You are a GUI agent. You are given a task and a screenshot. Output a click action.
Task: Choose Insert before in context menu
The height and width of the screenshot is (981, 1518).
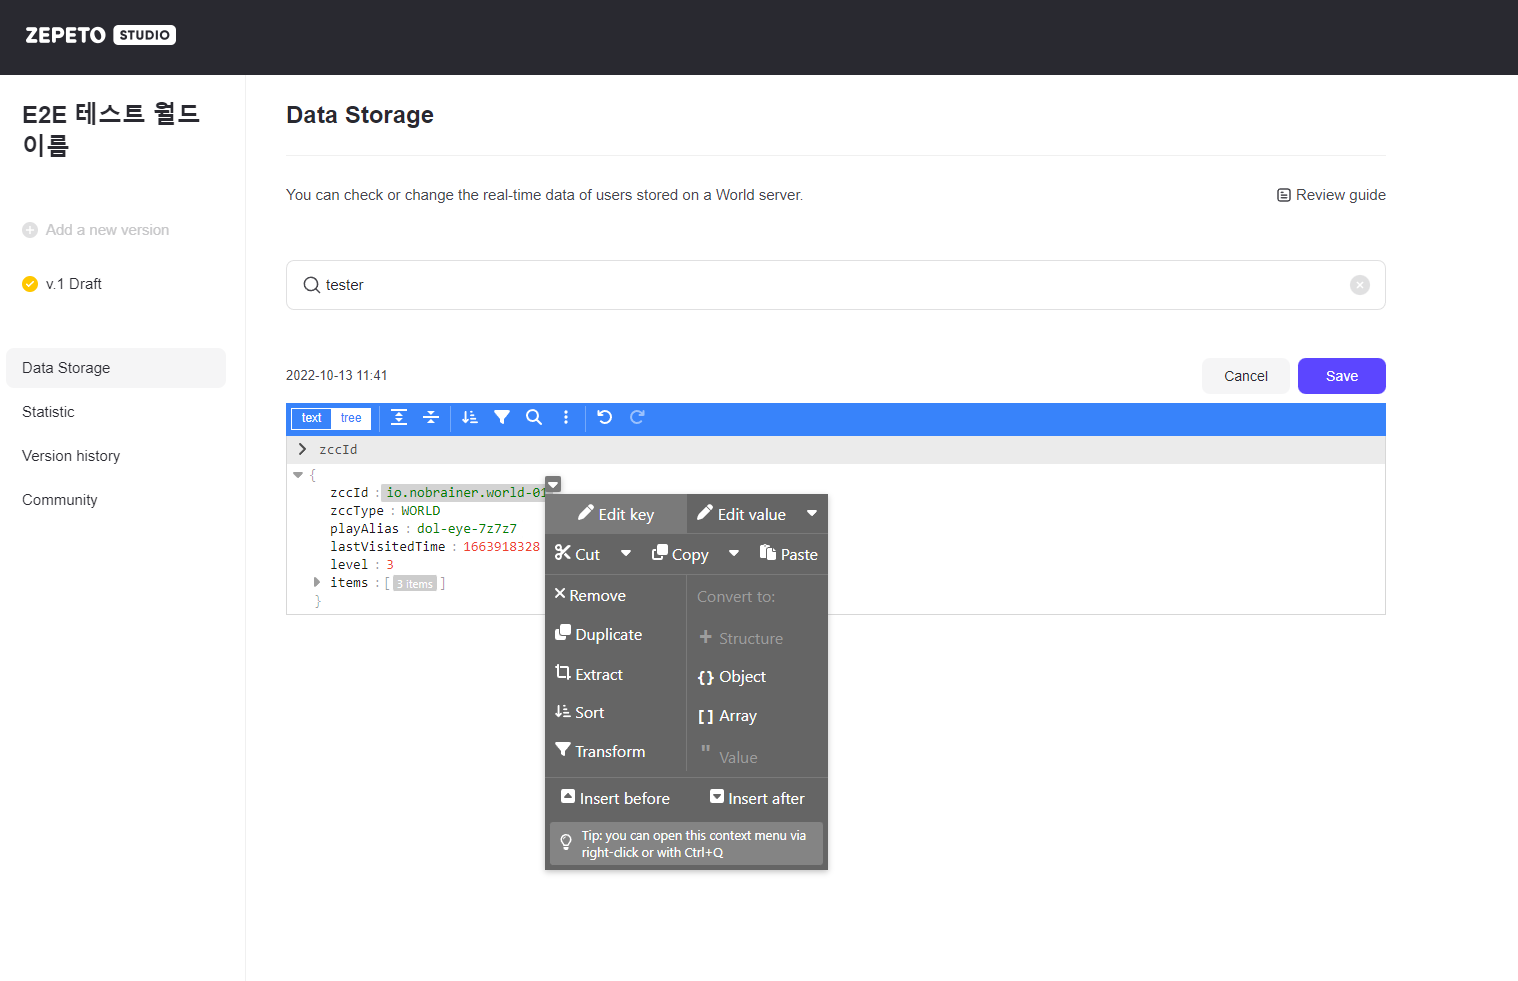(x=616, y=798)
